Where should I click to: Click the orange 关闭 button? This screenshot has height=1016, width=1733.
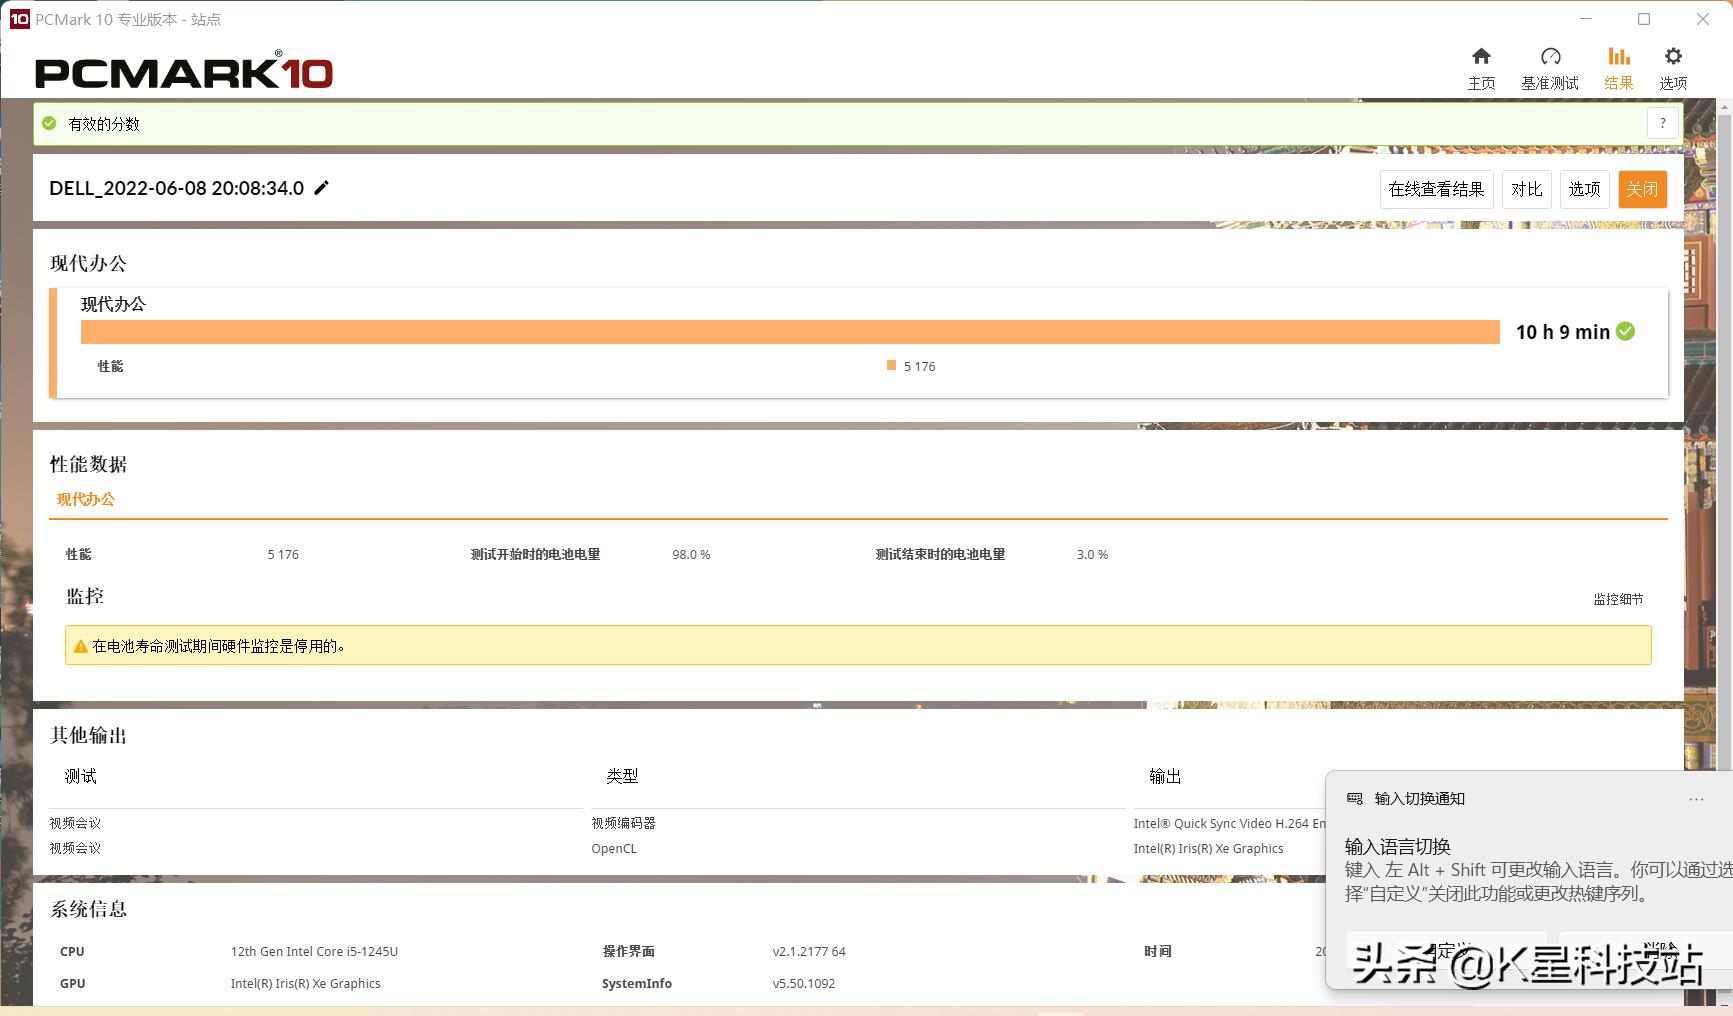(1642, 189)
